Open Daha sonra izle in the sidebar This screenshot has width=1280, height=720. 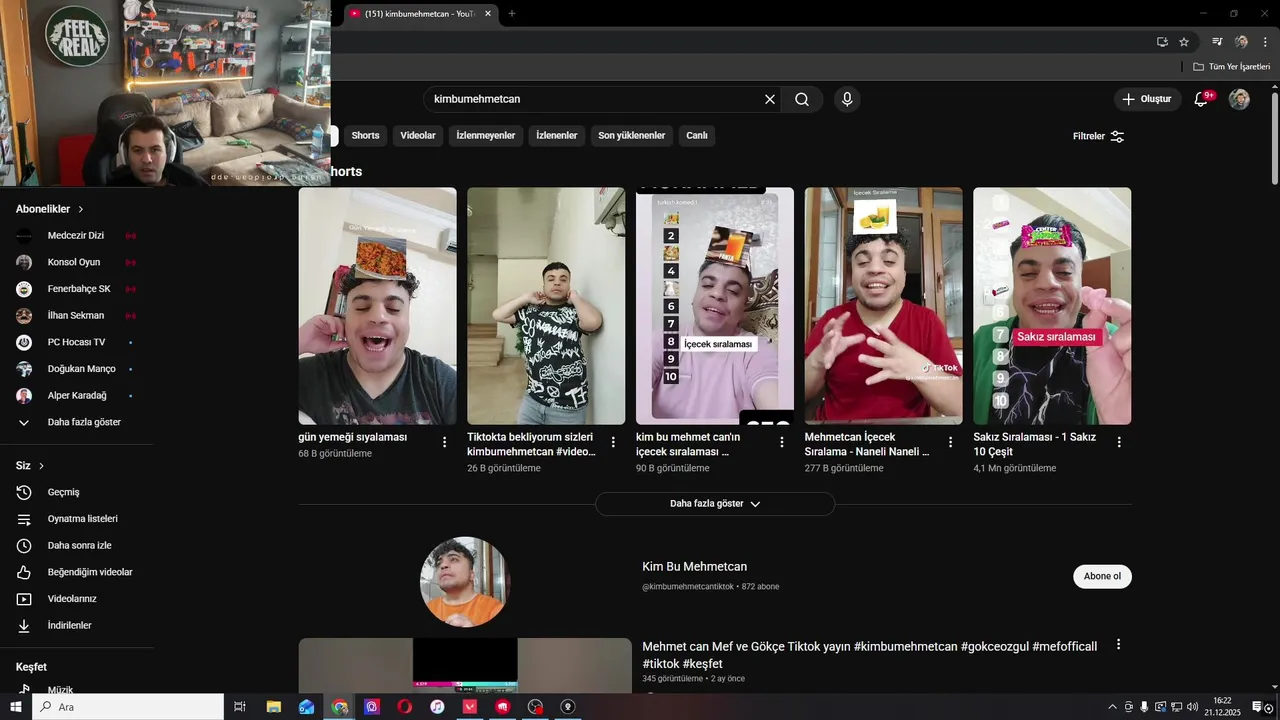click(77, 545)
